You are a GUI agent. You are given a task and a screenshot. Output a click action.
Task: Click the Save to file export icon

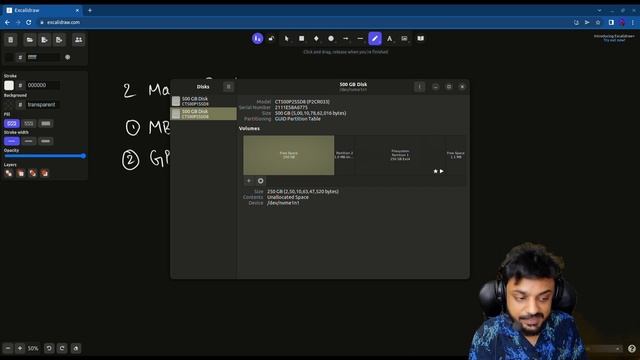click(44, 40)
